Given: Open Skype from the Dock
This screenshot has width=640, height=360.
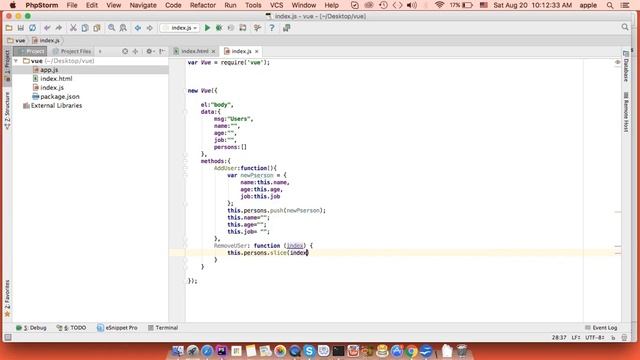Looking at the screenshot, I should (x=309, y=351).
